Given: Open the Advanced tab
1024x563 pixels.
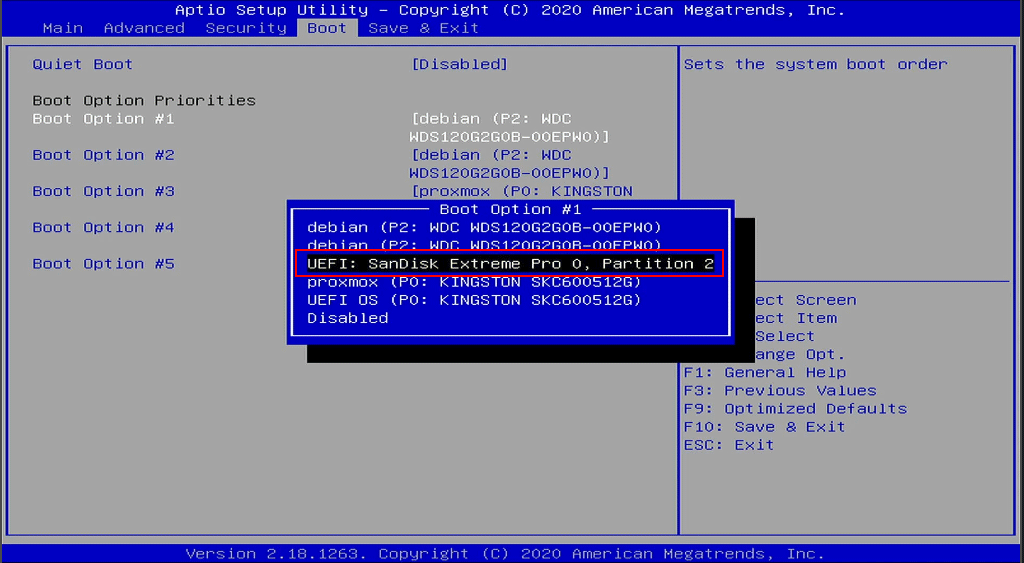Looking at the screenshot, I should click(x=144, y=28).
